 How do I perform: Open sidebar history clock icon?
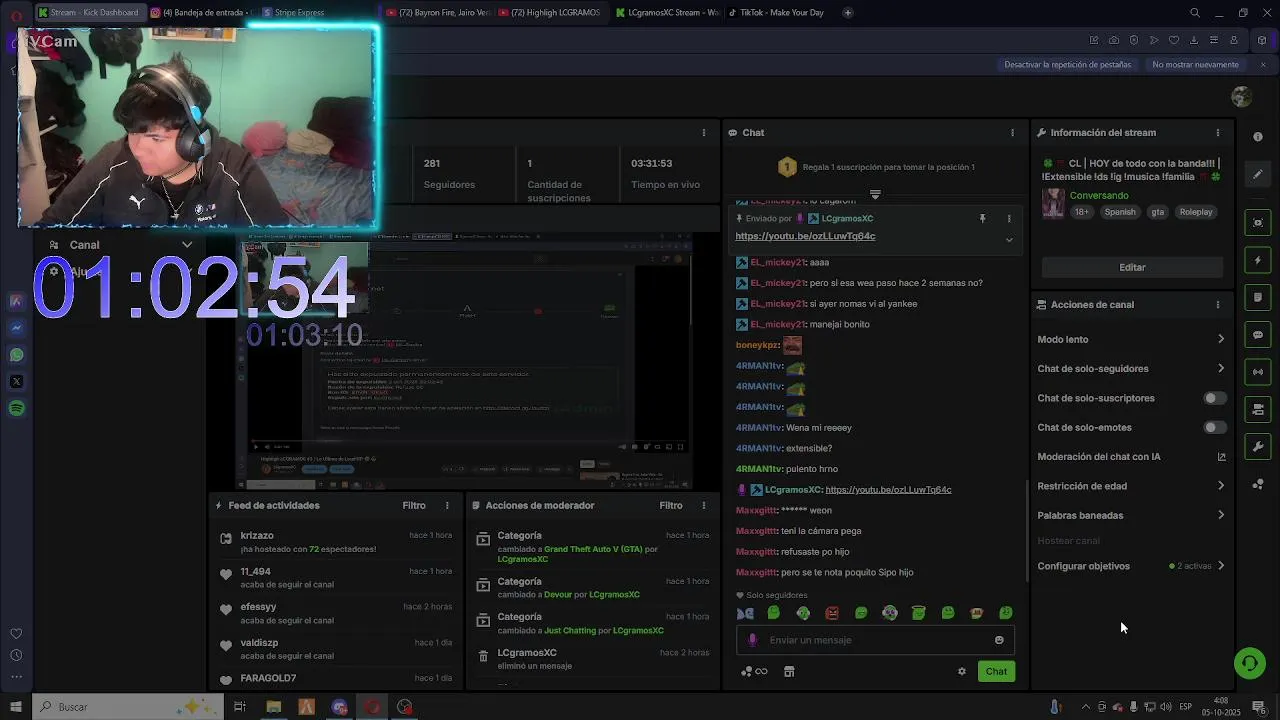(16, 655)
